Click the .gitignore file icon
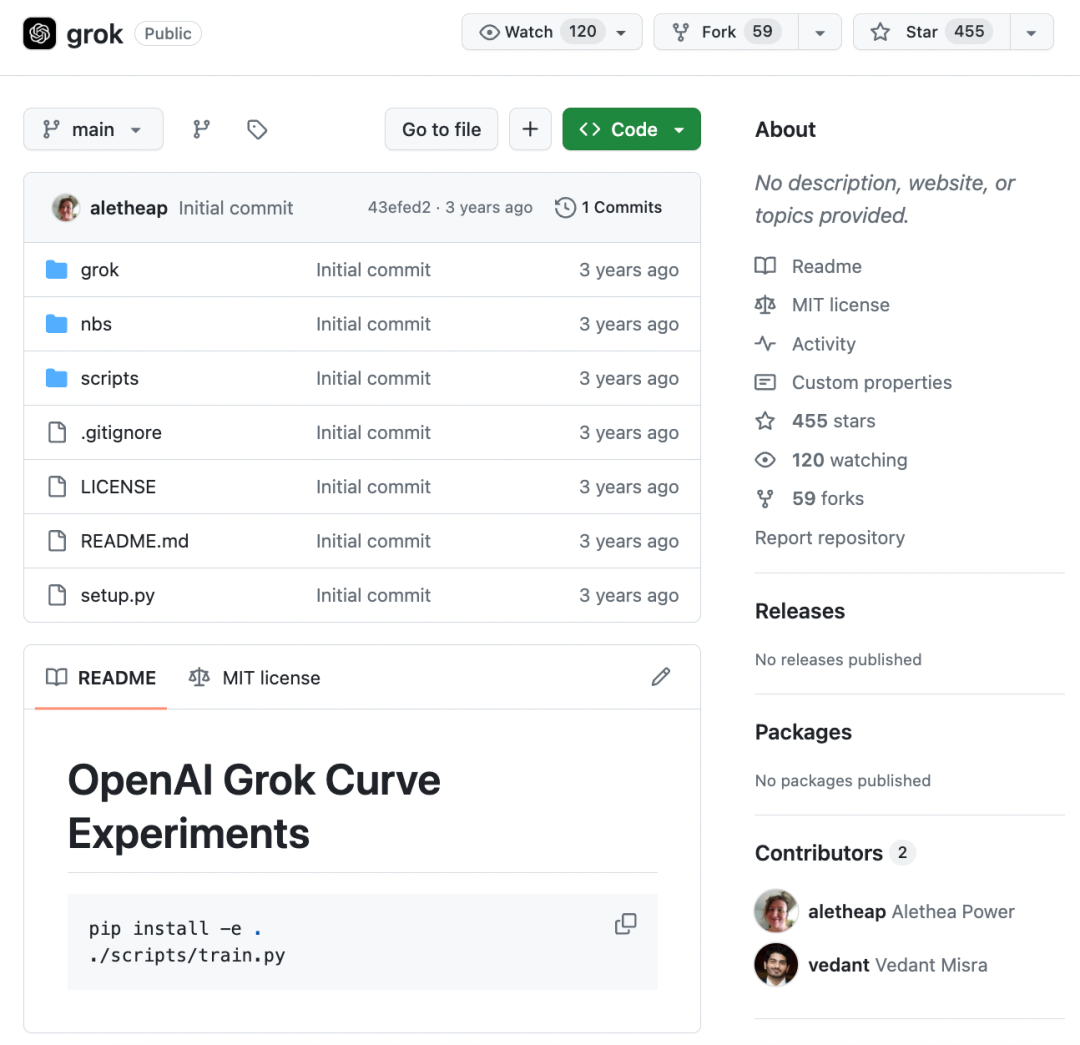This screenshot has width=1080, height=1045. [57, 432]
